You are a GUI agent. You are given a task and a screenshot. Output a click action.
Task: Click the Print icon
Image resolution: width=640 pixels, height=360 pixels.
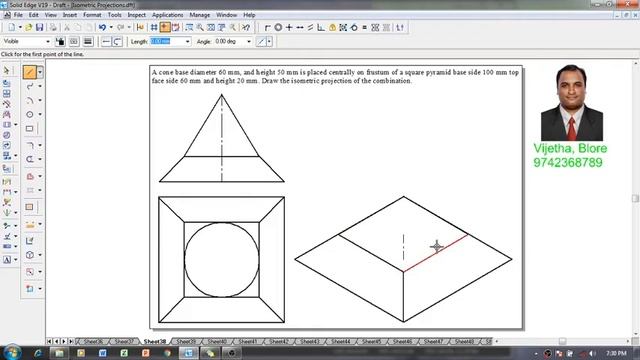point(53,28)
